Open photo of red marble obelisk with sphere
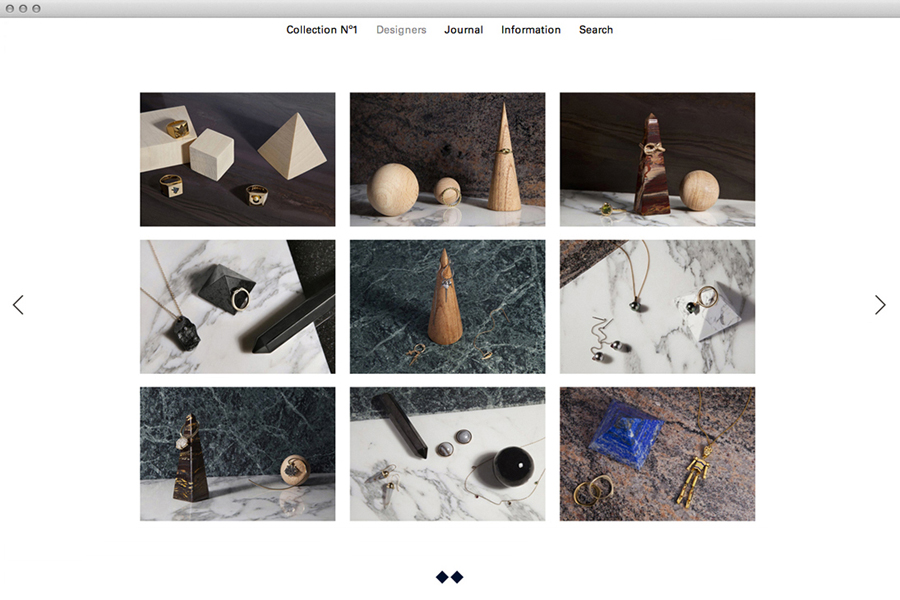This screenshot has height=600, width=900. tap(658, 159)
